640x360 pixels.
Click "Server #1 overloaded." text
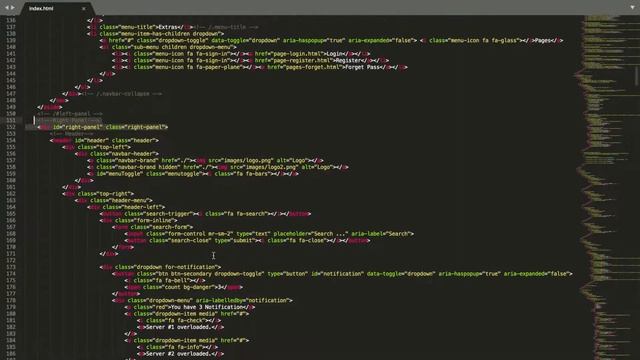coord(178,327)
